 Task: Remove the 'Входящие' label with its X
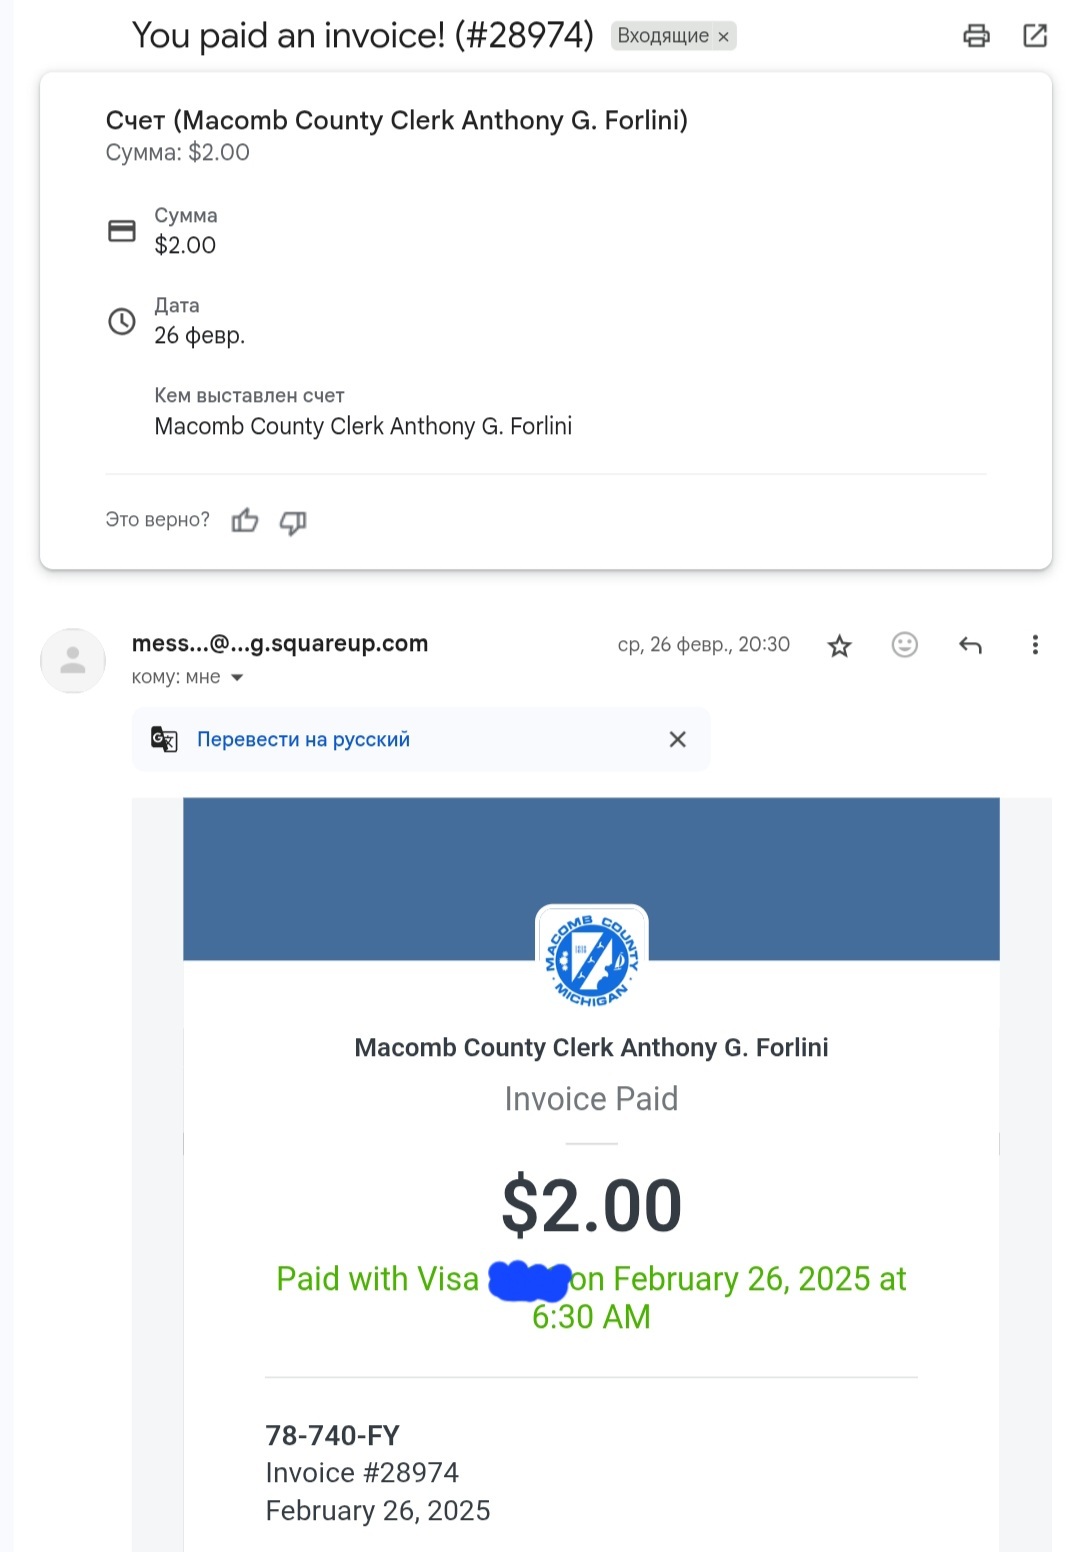tap(724, 37)
